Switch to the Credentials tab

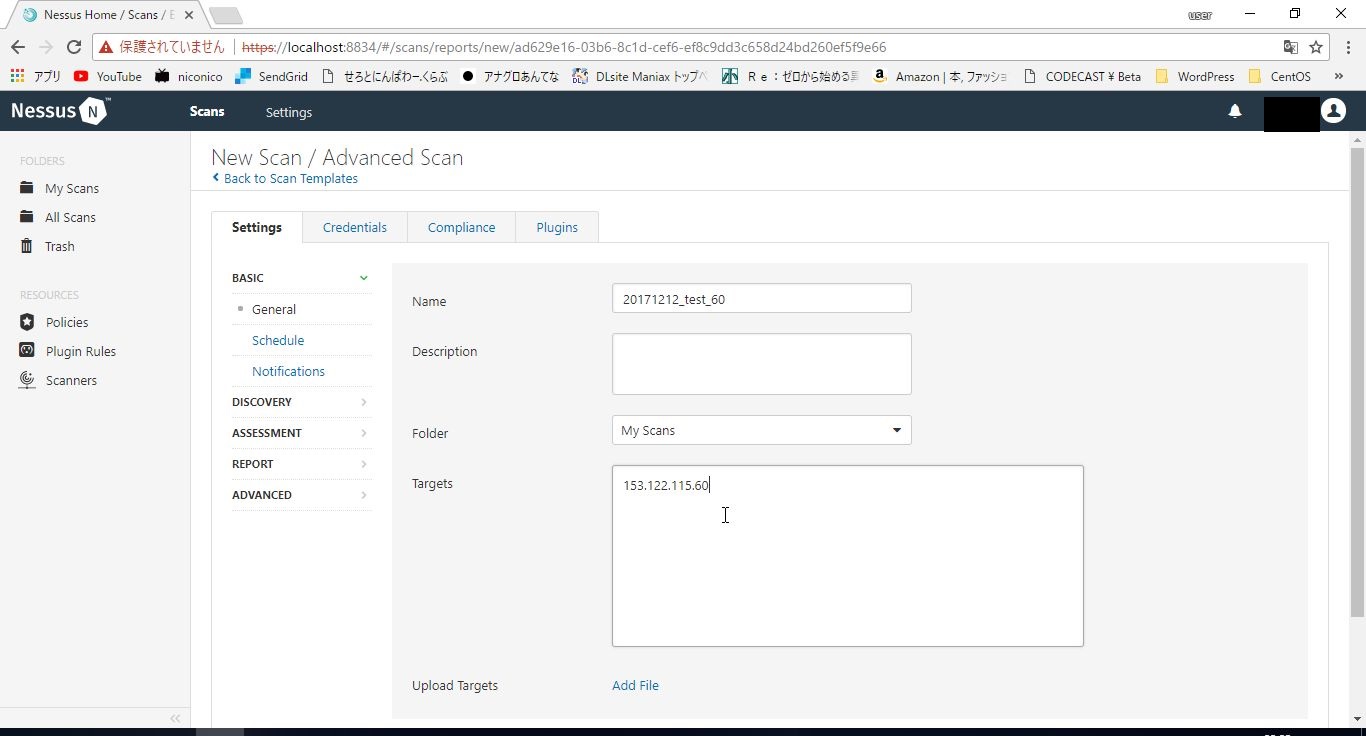point(355,227)
